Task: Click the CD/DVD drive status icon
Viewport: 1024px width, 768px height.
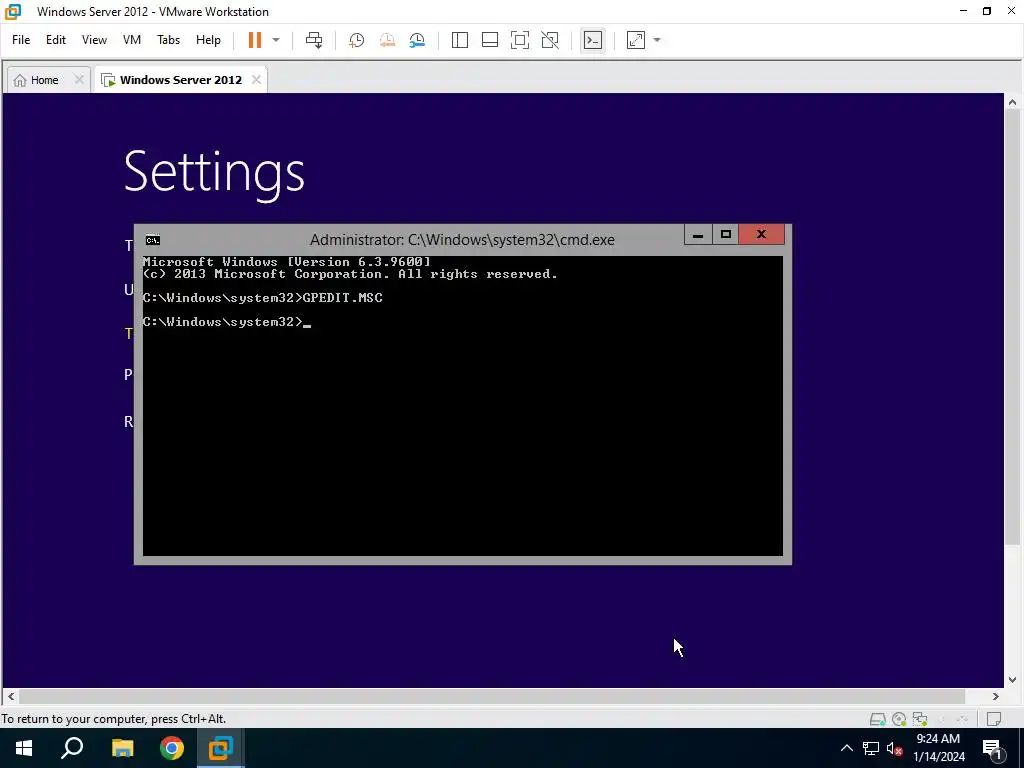Action: (899, 719)
